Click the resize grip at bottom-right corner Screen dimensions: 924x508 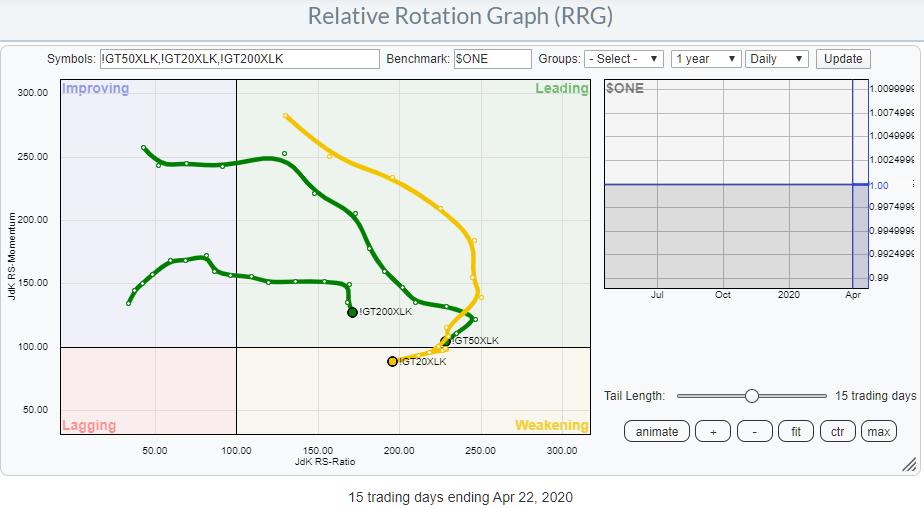pyautogui.click(x=909, y=464)
